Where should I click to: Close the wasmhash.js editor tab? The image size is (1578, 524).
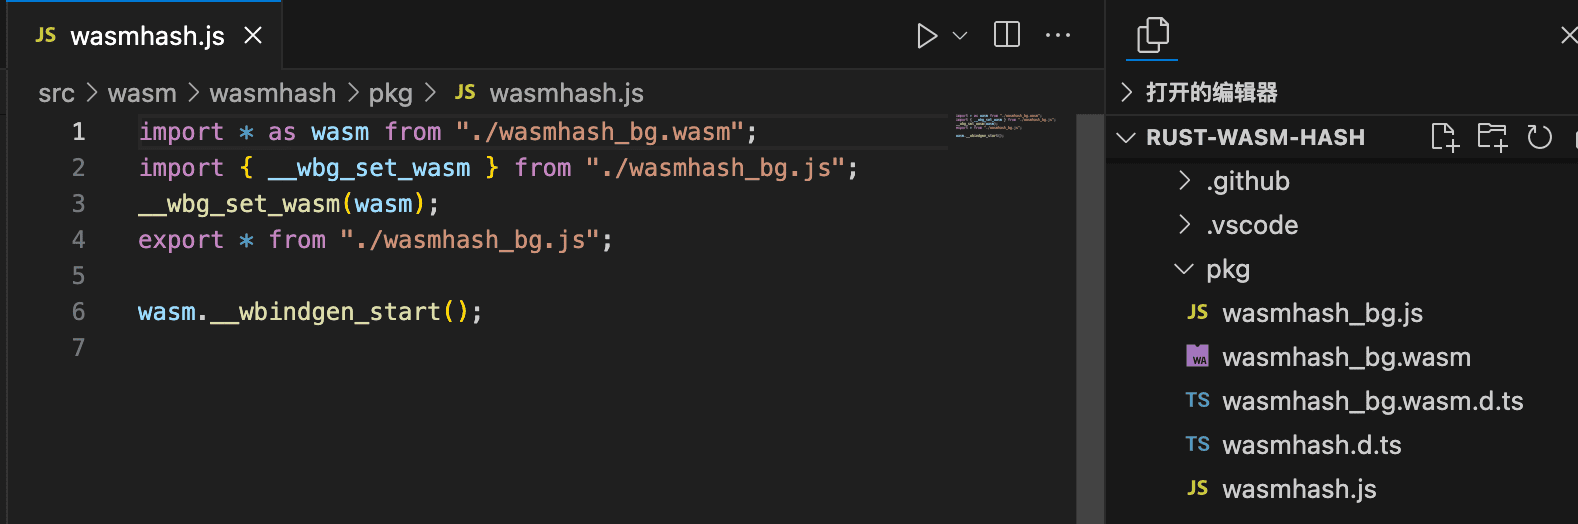[x=253, y=36]
